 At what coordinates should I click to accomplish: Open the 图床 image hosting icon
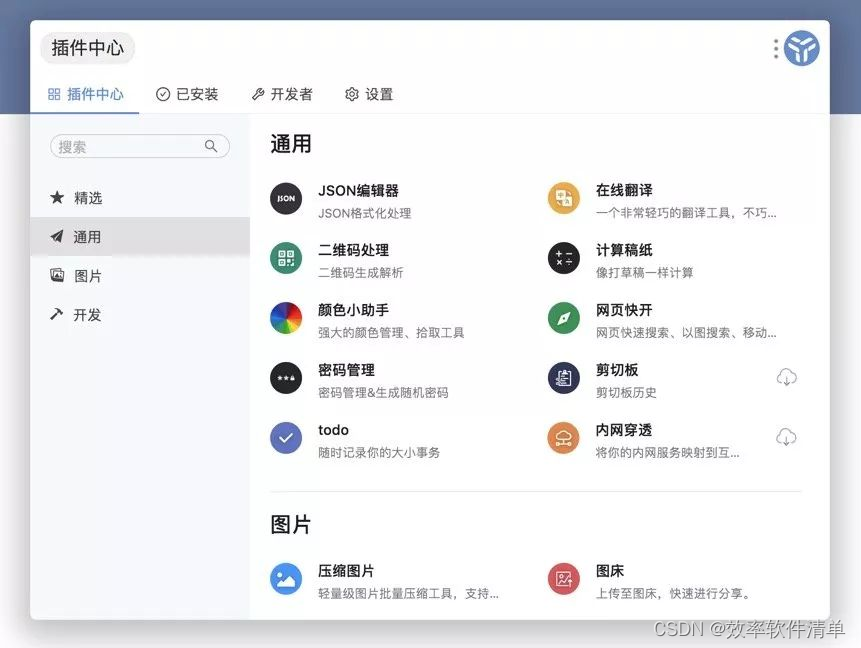[x=564, y=578]
